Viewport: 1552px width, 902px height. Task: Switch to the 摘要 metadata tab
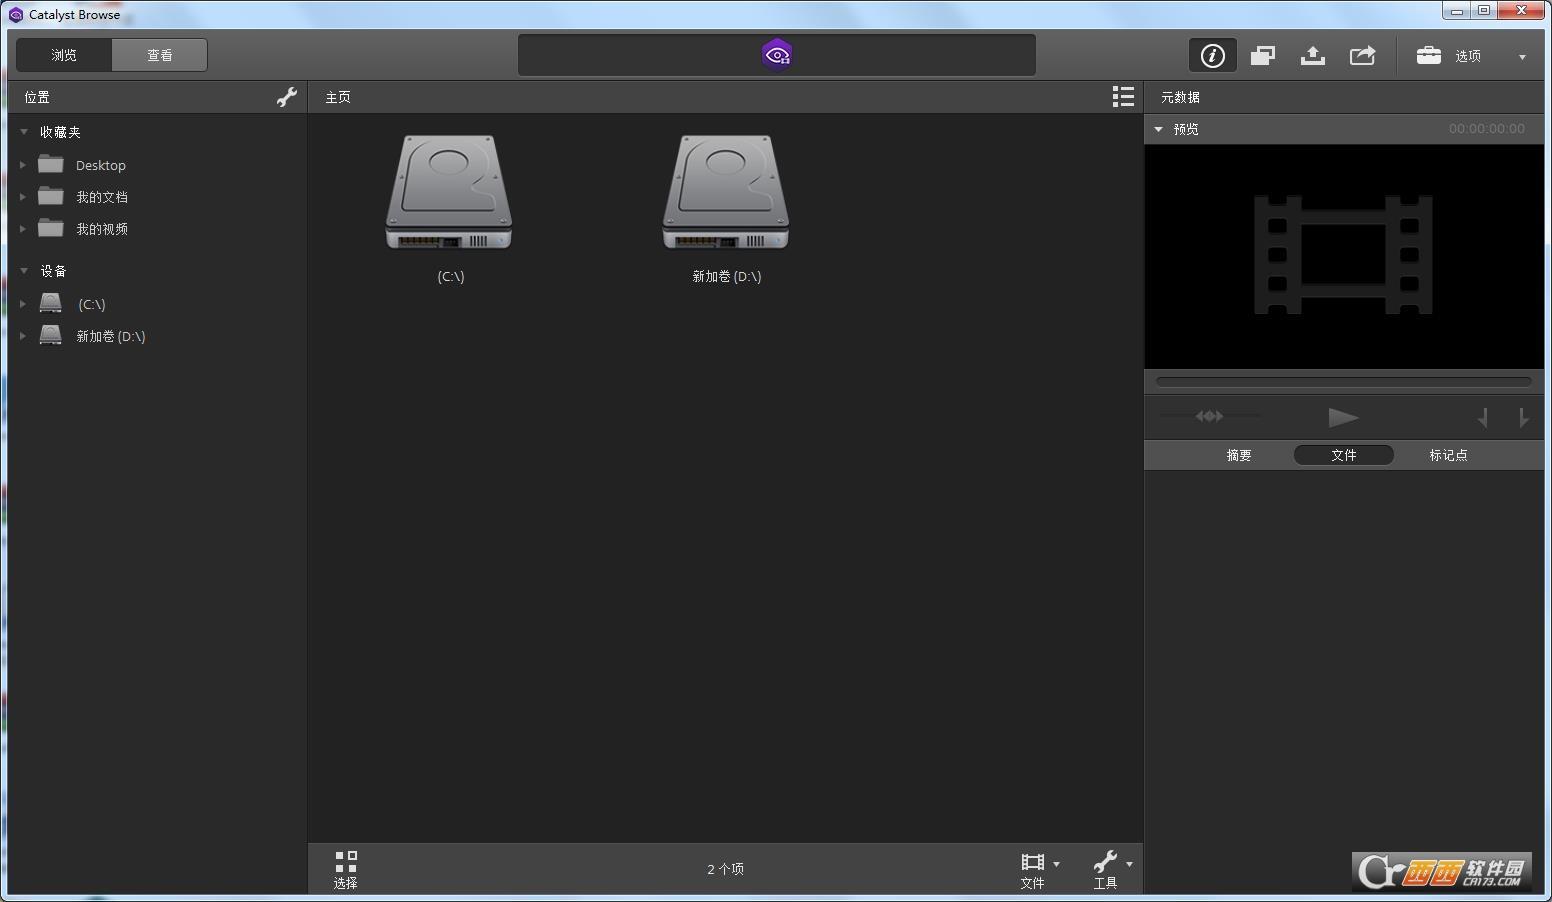1239,455
